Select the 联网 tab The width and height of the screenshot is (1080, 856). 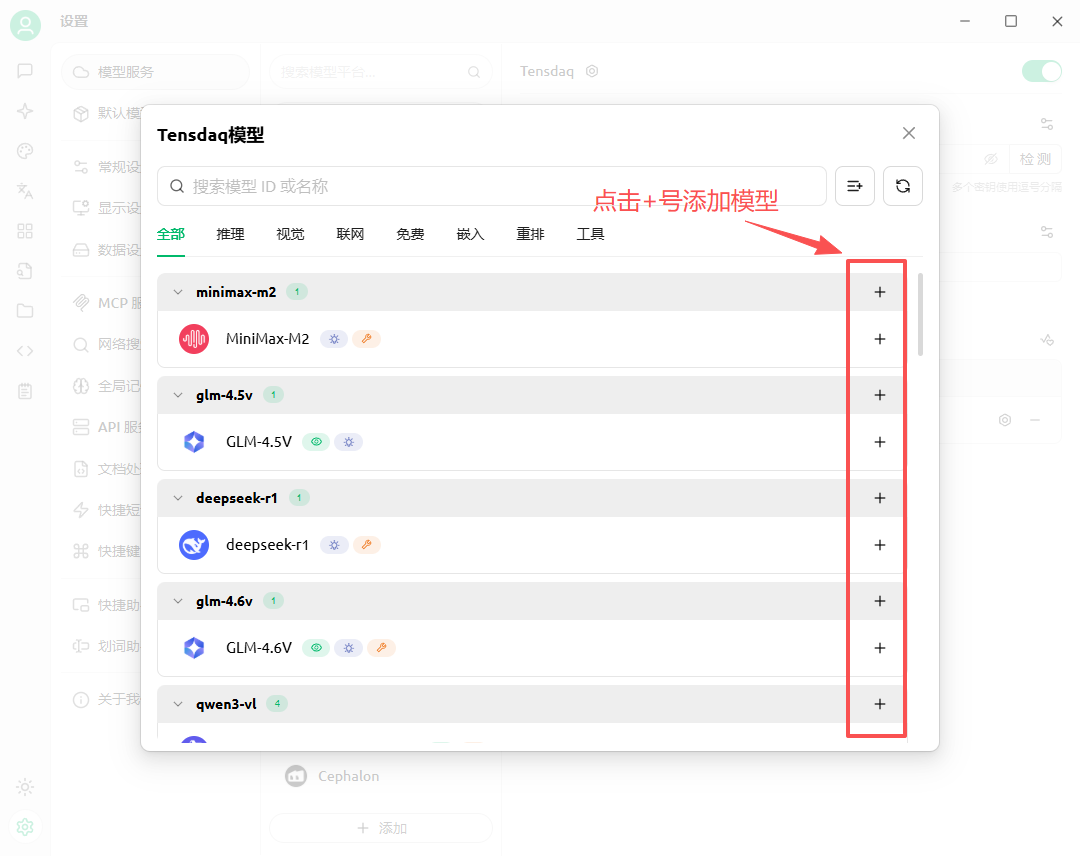[350, 234]
